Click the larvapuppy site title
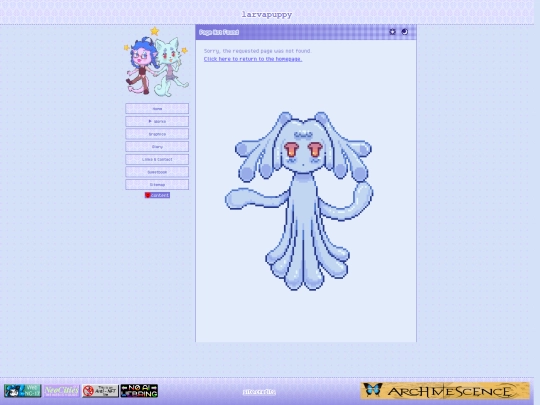 point(267,14)
